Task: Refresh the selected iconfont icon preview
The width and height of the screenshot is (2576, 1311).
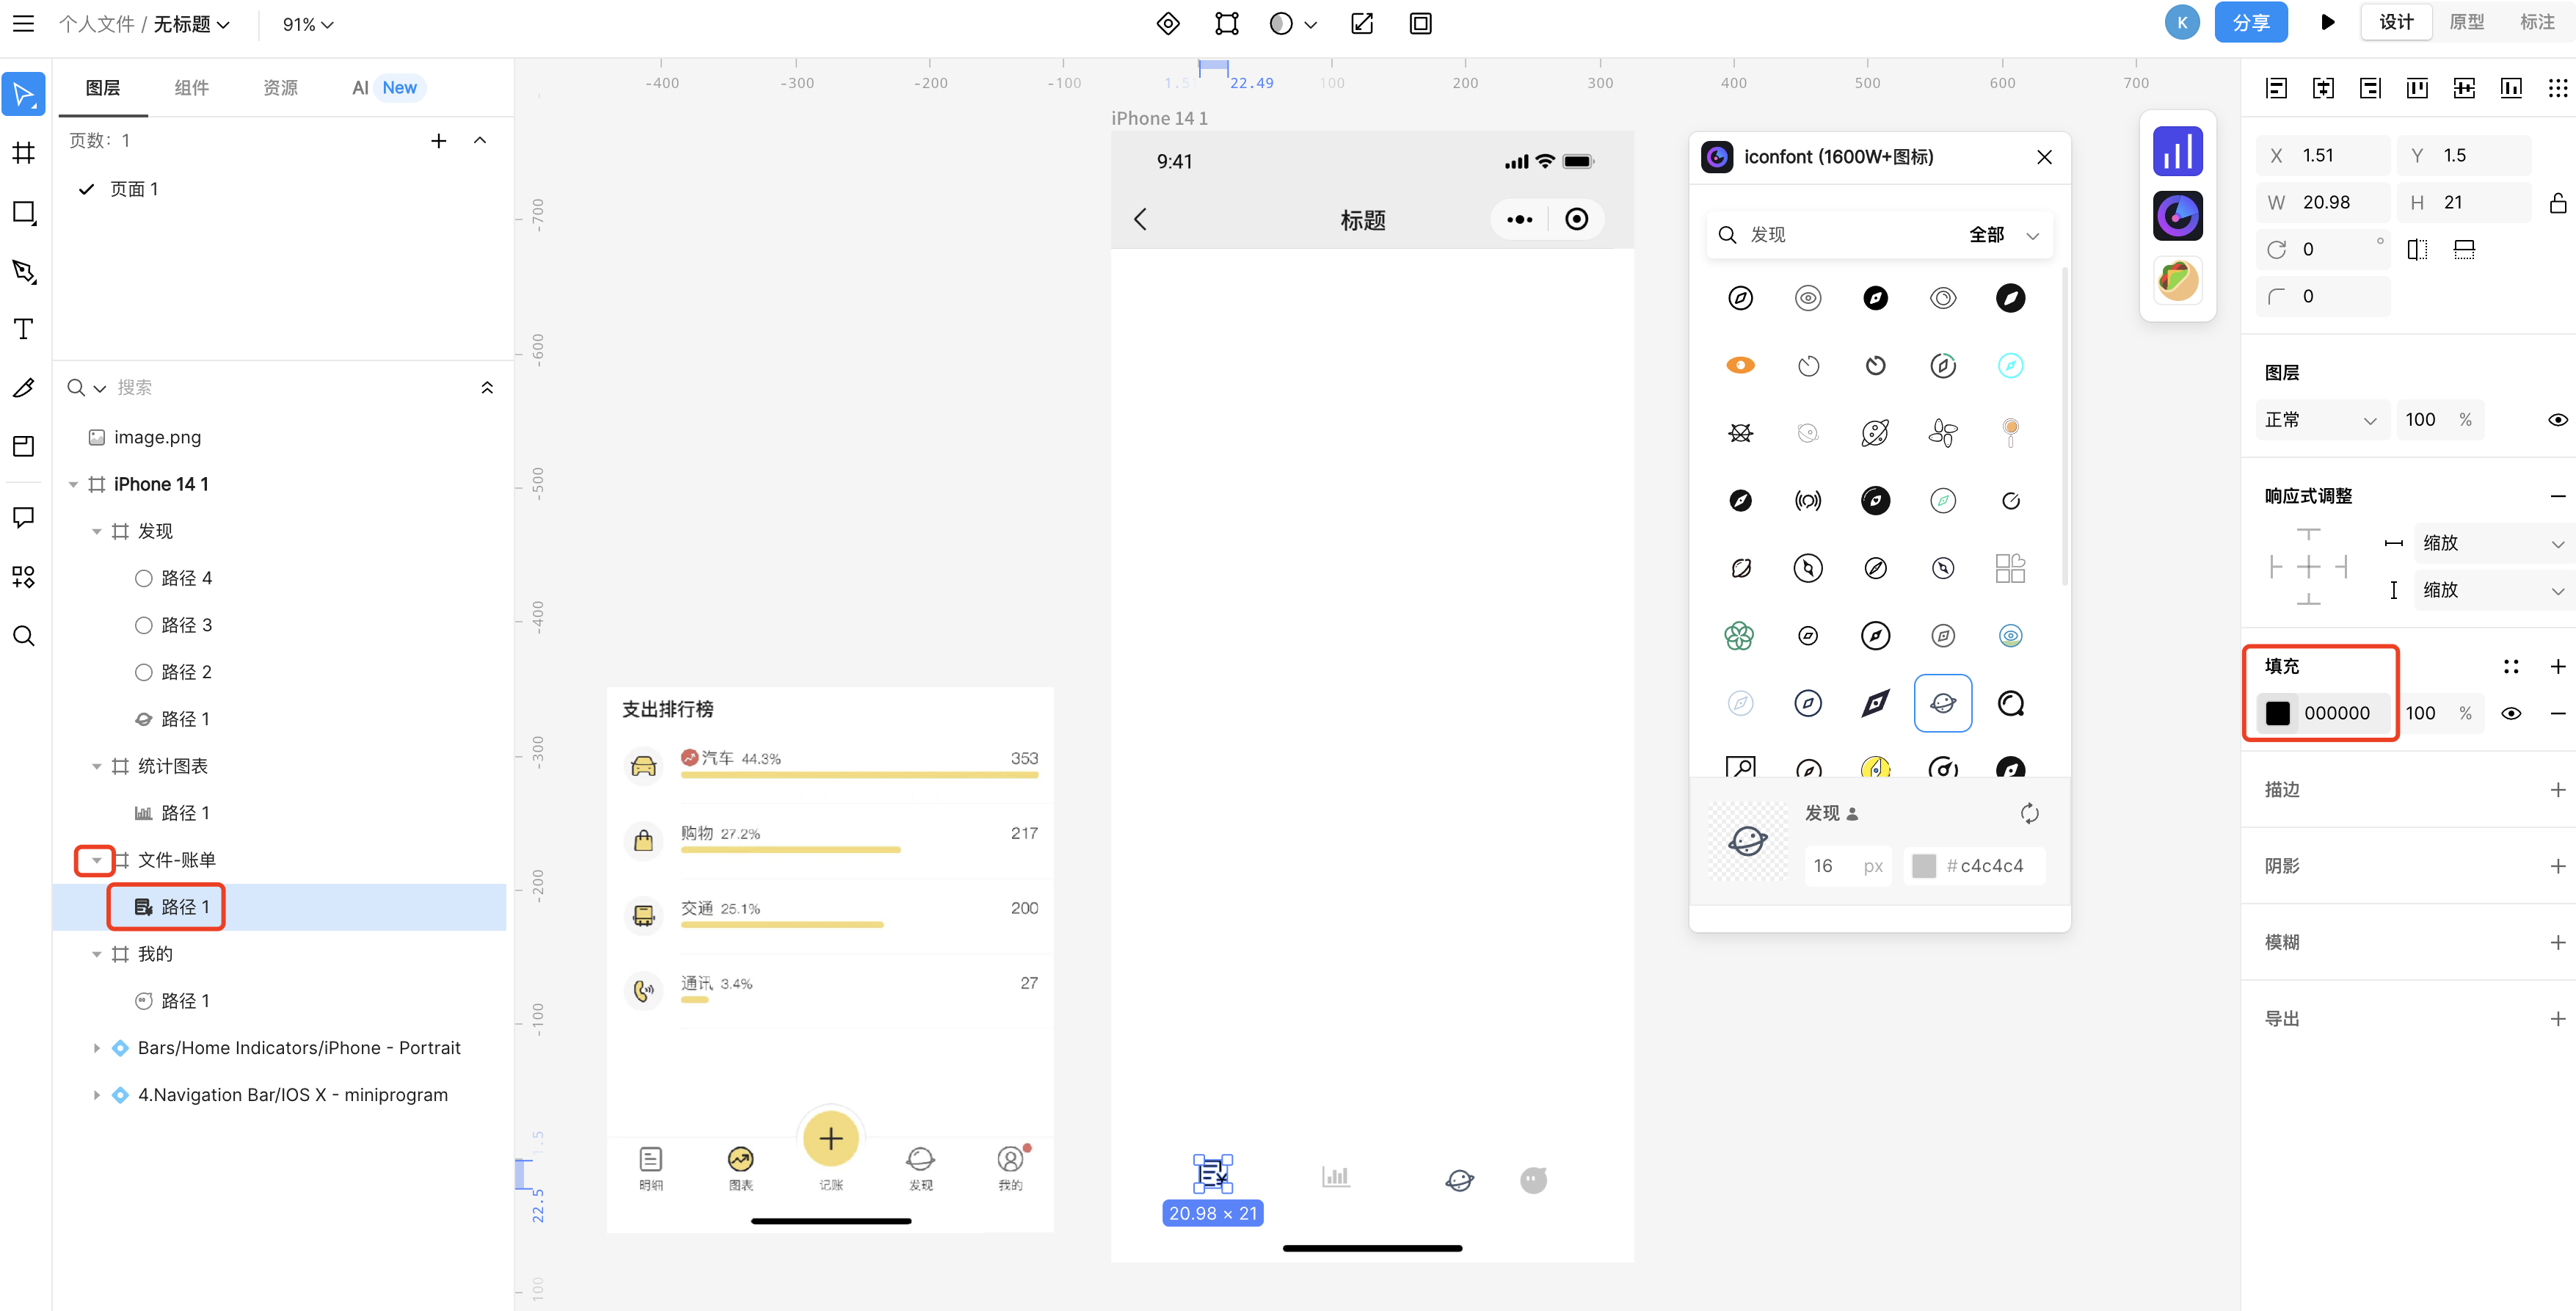Action: pos(2029,813)
